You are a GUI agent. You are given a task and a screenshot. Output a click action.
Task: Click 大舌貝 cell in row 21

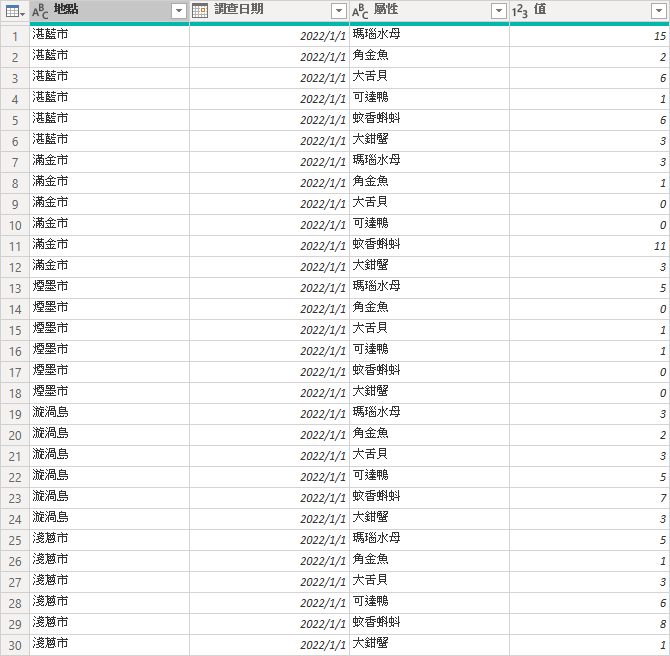(429, 456)
